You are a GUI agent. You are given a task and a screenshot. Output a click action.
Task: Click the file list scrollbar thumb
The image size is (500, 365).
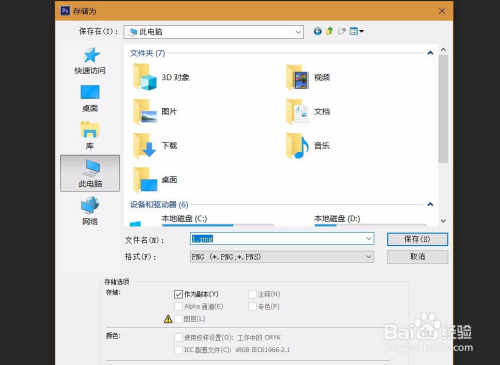tap(443, 109)
